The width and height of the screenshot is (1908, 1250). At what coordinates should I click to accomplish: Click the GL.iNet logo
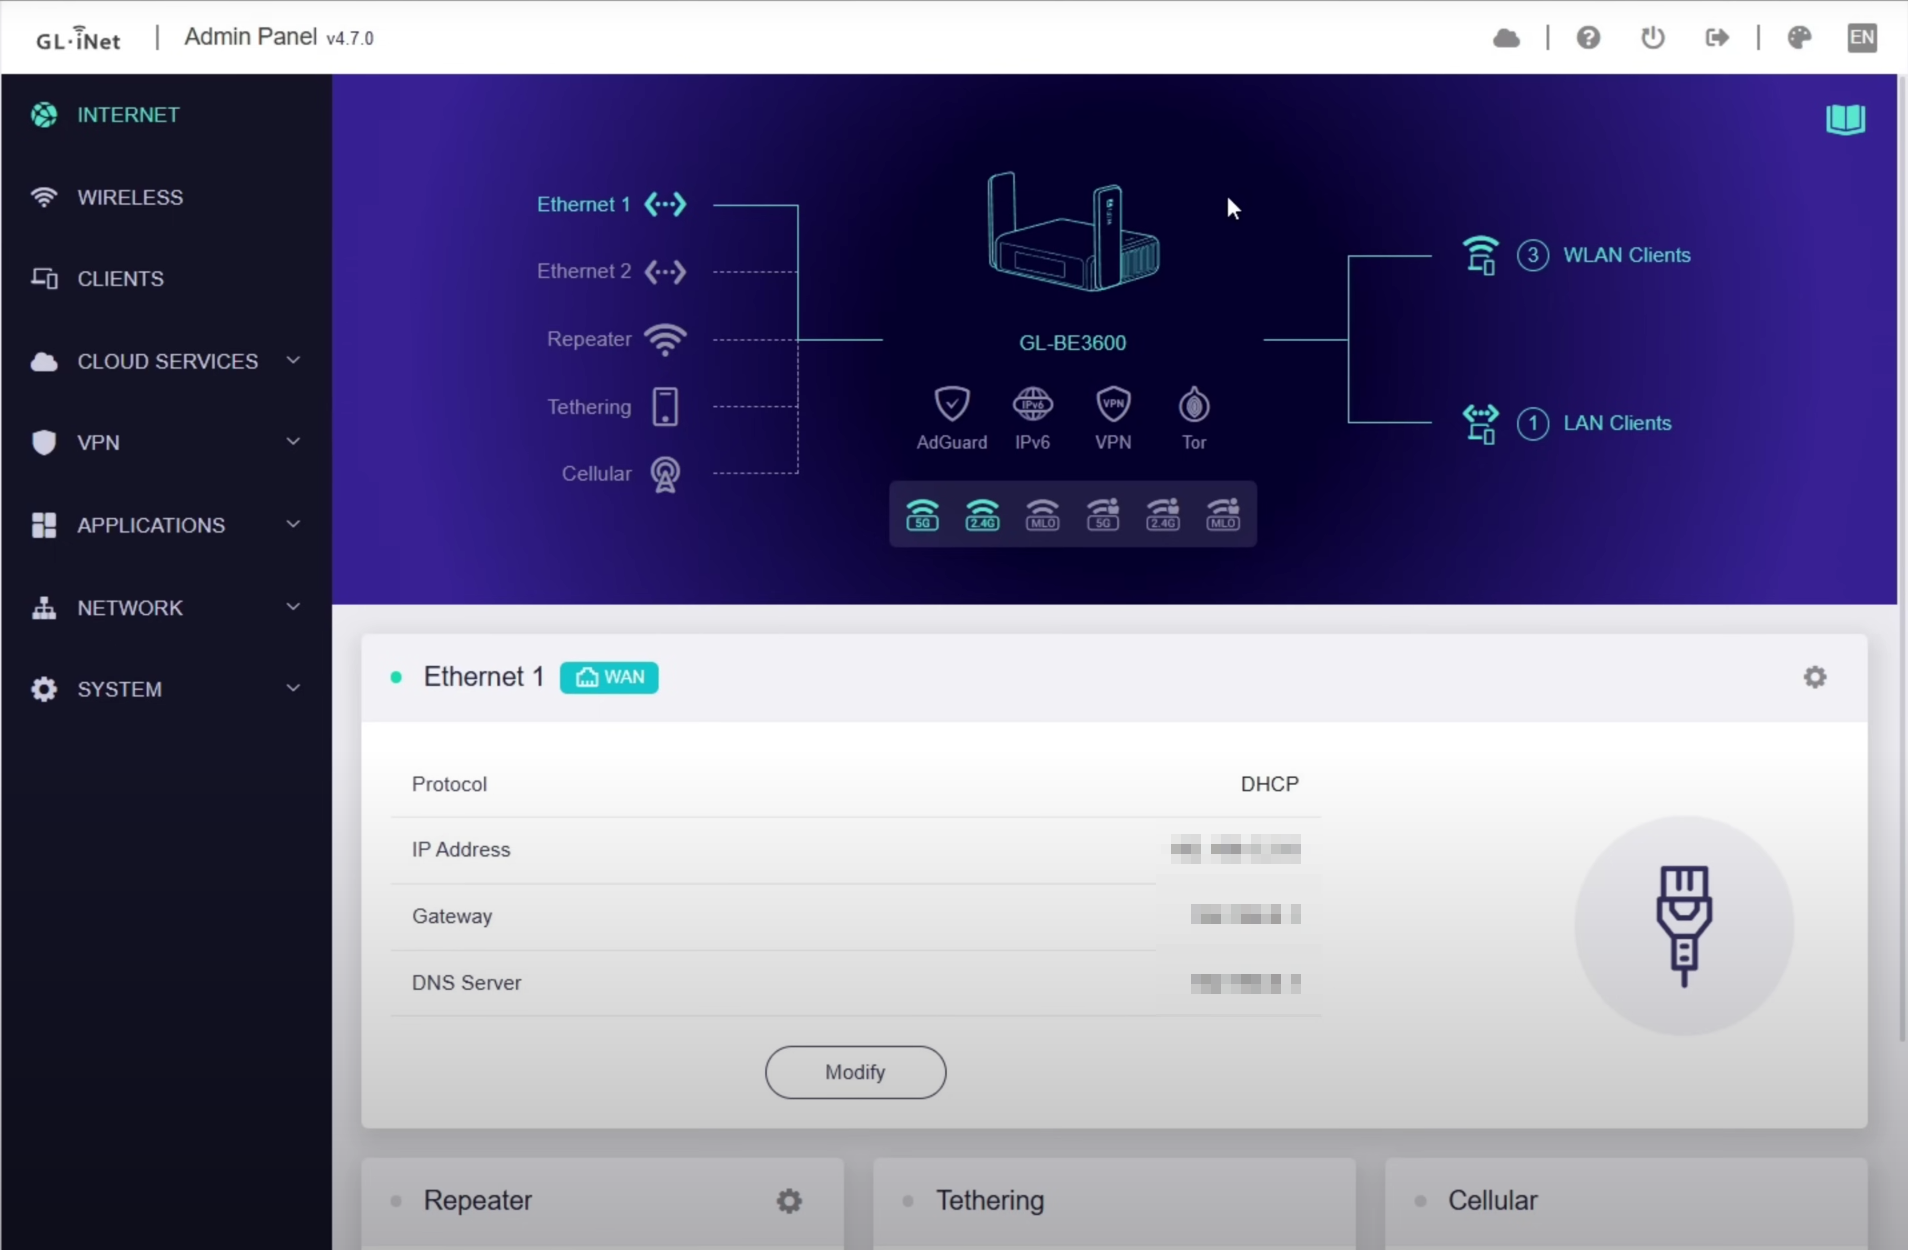pyautogui.click(x=78, y=39)
